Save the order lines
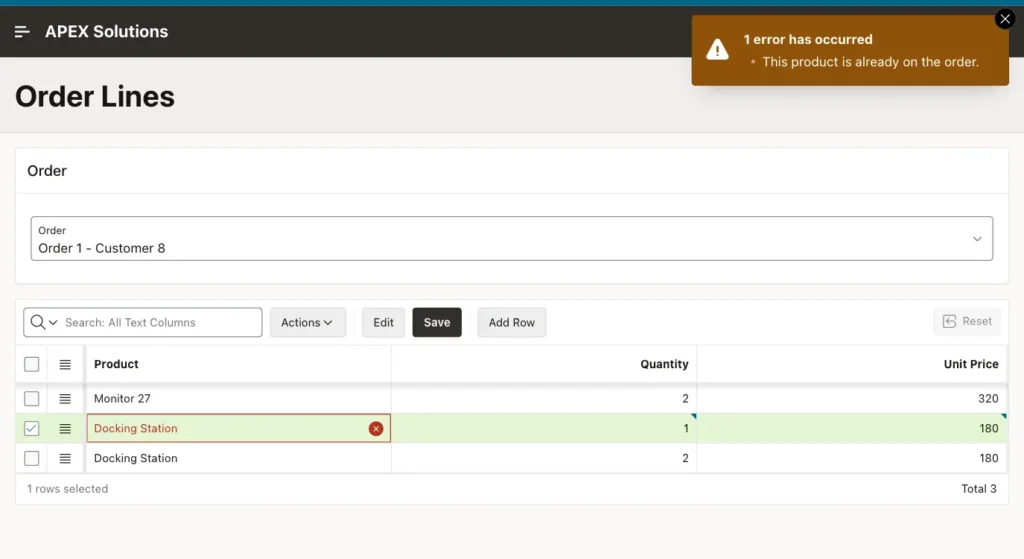Image resolution: width=1024 pixels, height=559 pixels. (x=437, y=322)
